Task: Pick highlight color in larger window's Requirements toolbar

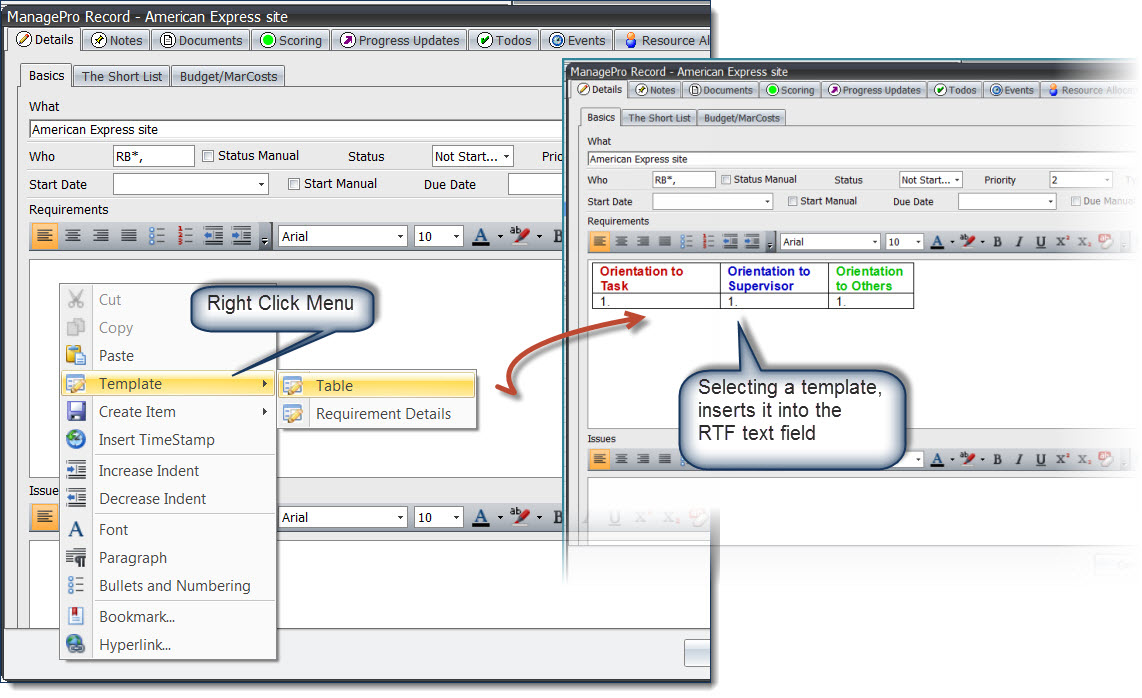Action: (520, 236)
